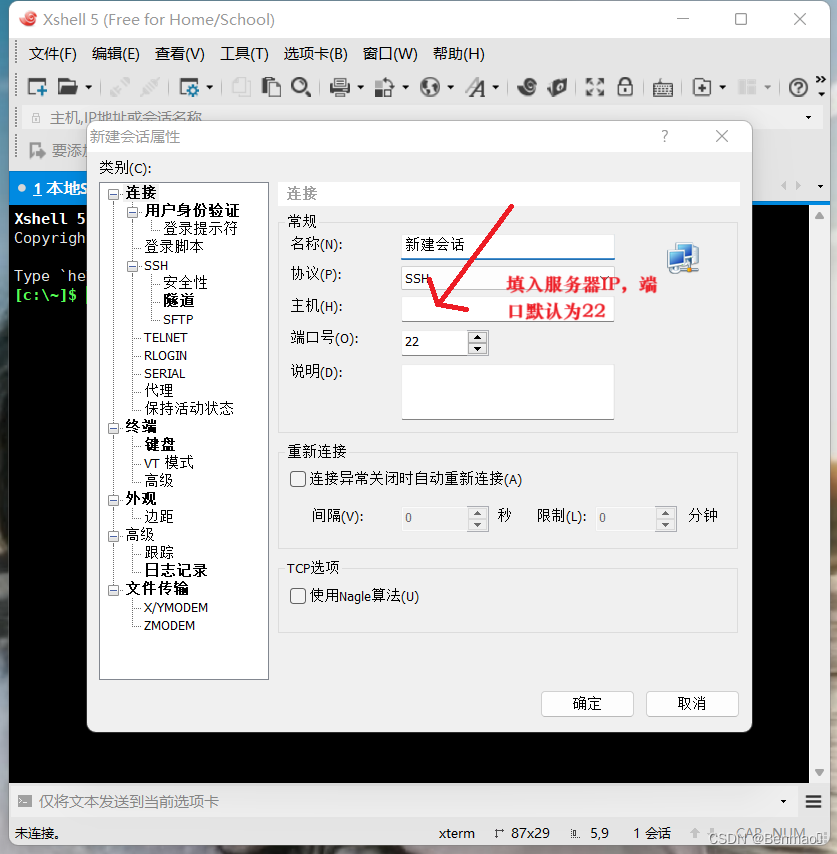Collapse the 用户身份验证 tree node
Screen dimensions: 837x854
click(132, 212)
